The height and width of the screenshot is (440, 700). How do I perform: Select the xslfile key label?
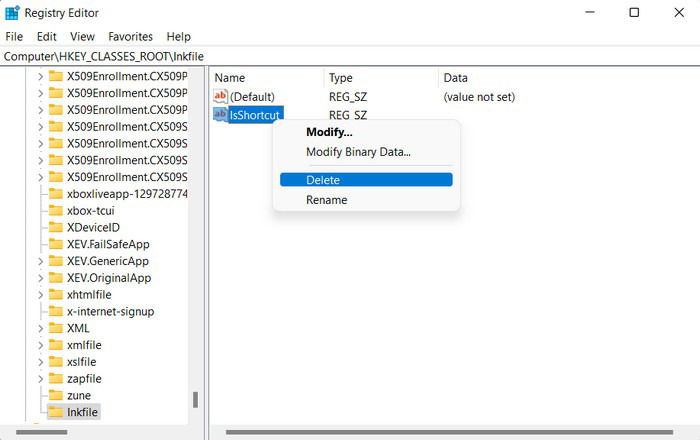(x=82, y=362)
